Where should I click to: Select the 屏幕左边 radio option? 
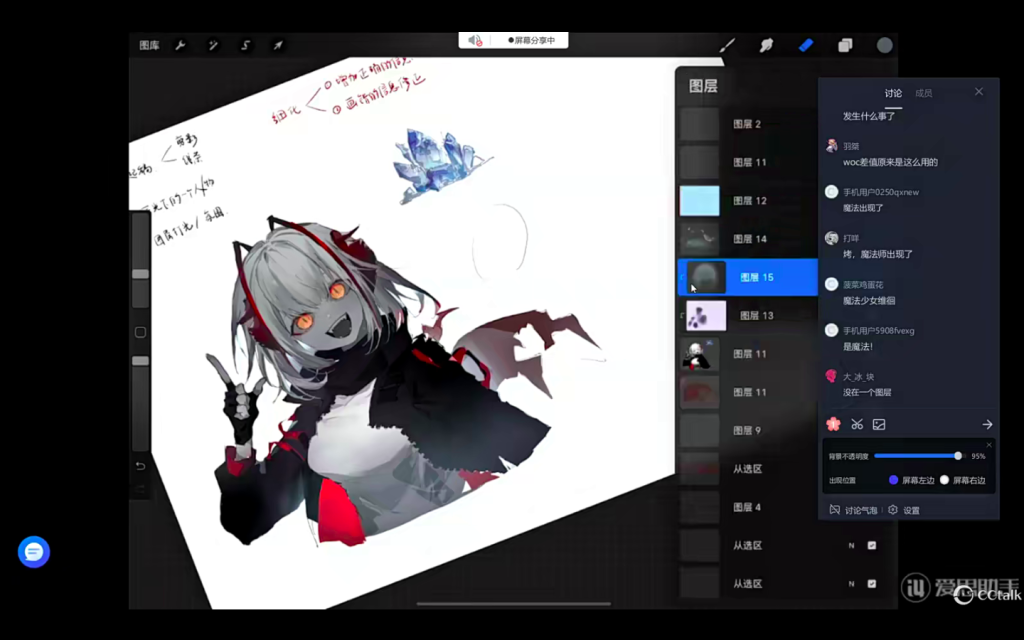pos(894,480)
